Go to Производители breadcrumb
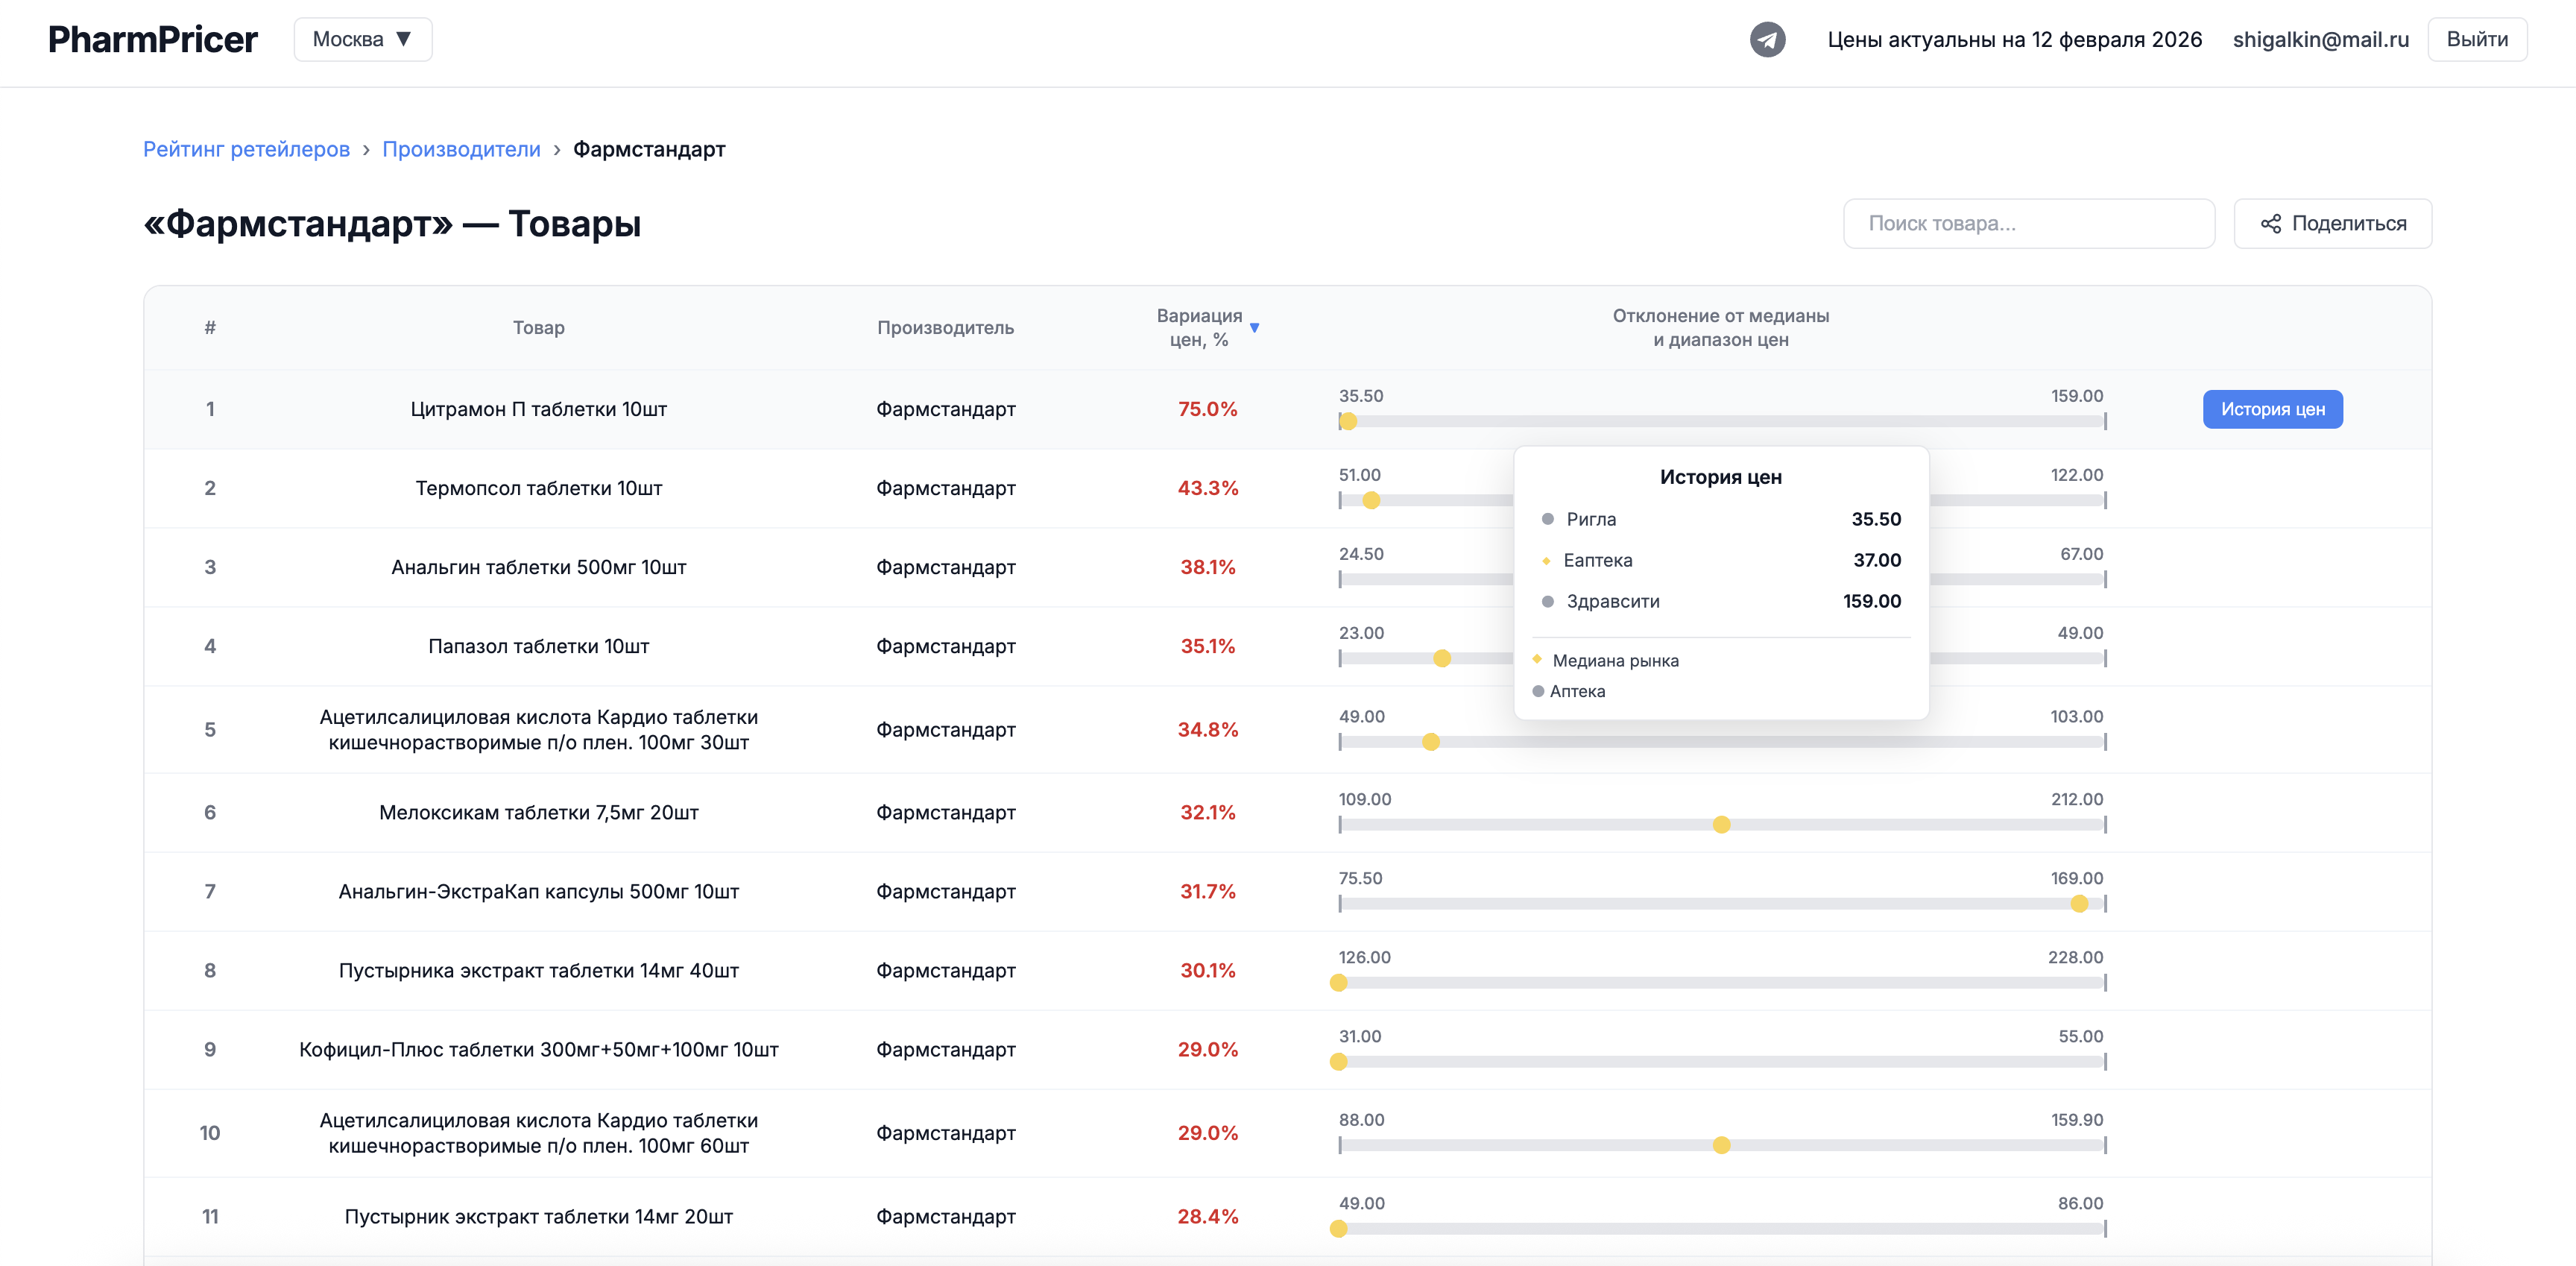2576x1266 pixels. [x=461, y=149]
